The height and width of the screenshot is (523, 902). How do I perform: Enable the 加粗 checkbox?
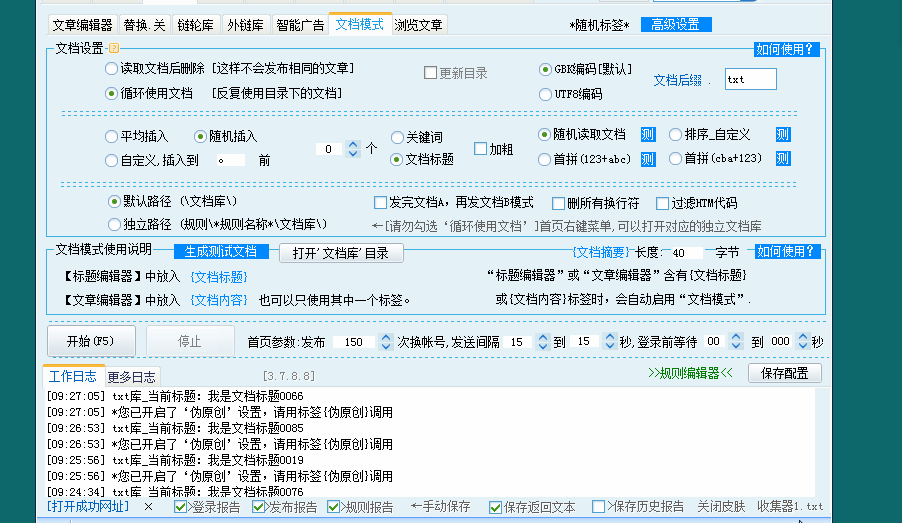click(x=480, y=148)
